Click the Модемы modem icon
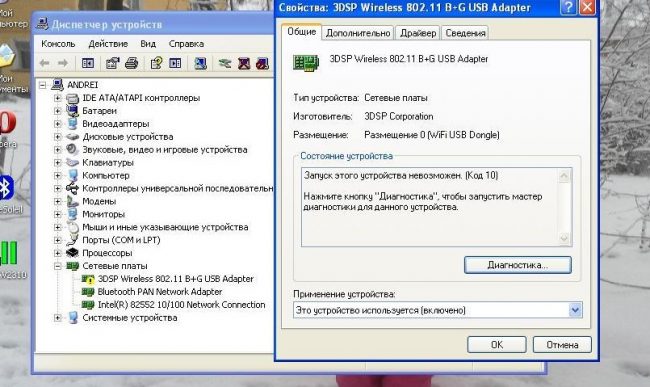The width and height of the screenshot is (650, 387). (73, 201)
